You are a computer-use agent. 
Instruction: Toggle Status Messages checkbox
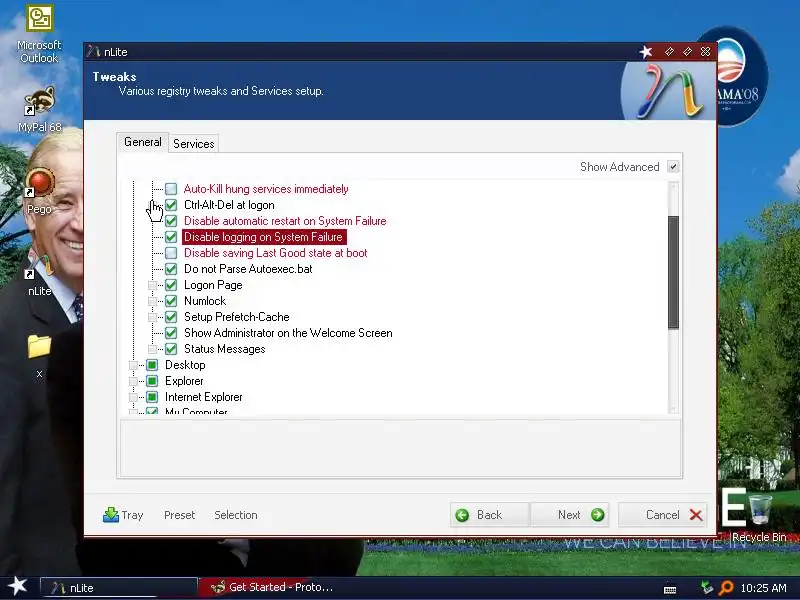point(171,349)
